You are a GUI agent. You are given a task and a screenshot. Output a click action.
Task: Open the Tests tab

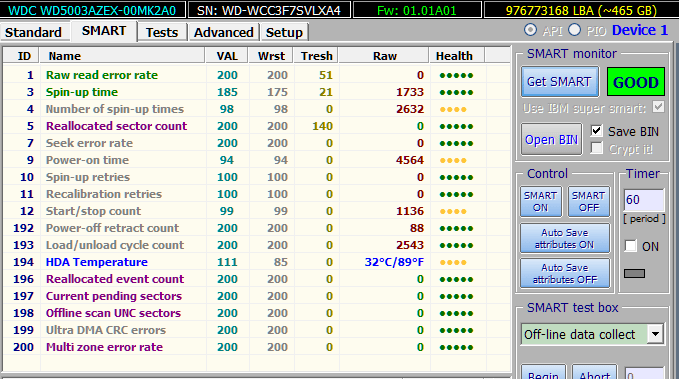point(162,32)
